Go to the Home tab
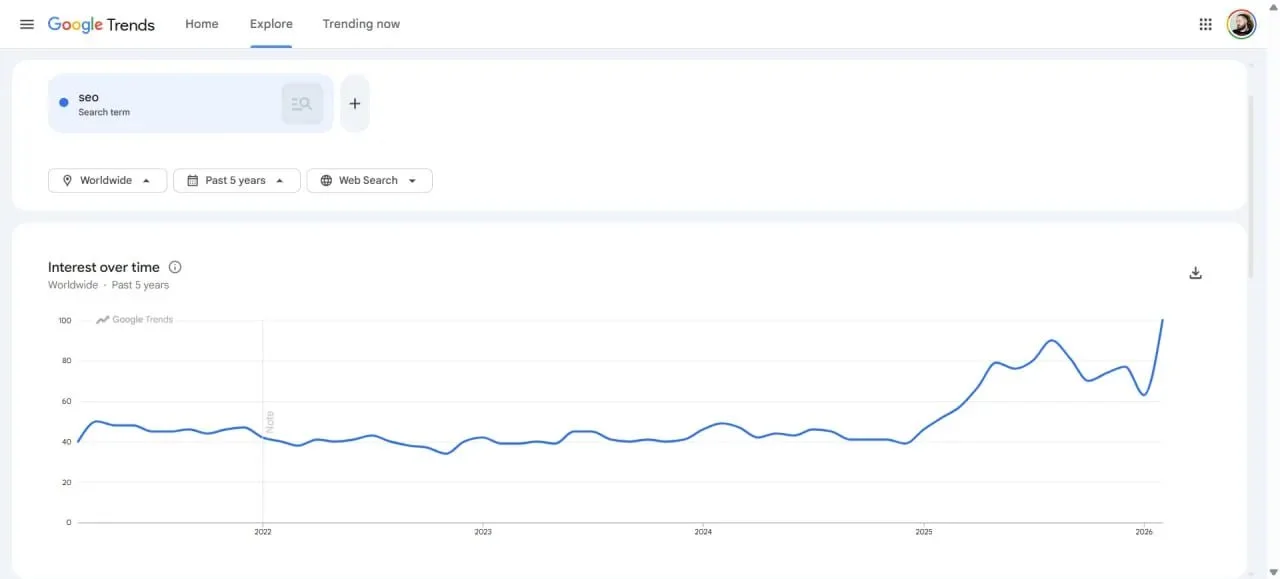The height and width of the screenshot is (579, 1280). coord(201,24)
